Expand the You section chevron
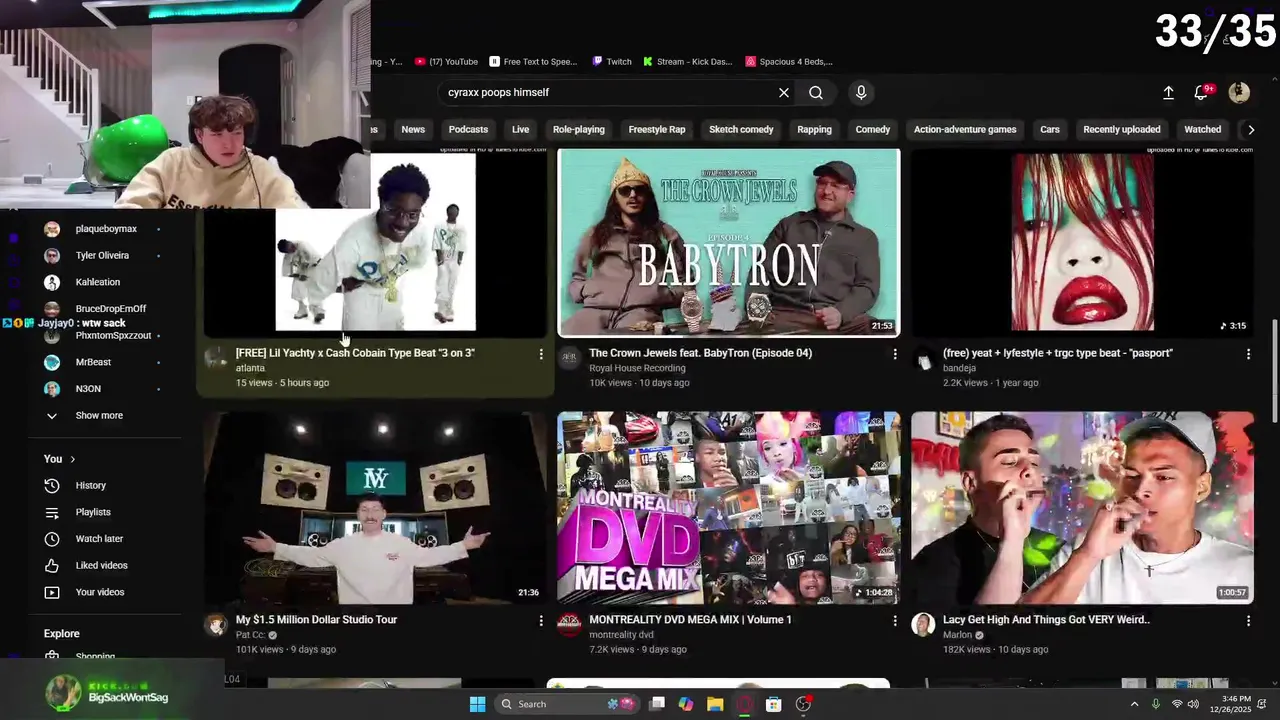The height and width of the screenshot is (720, 1280). [x=72, y=459]
